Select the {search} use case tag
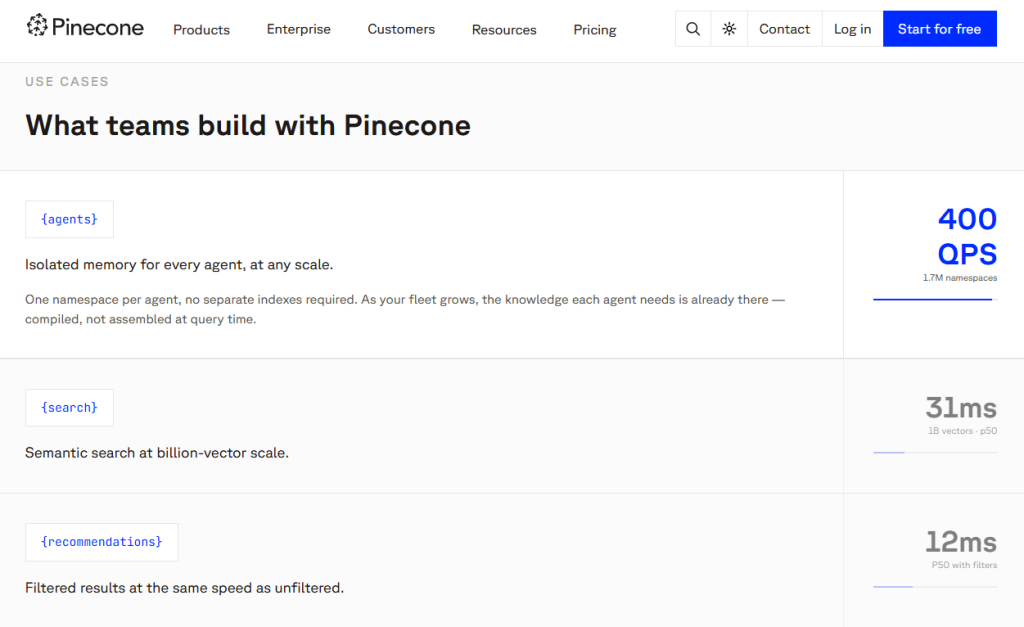1024x627 pixels. tap(69, 408)
